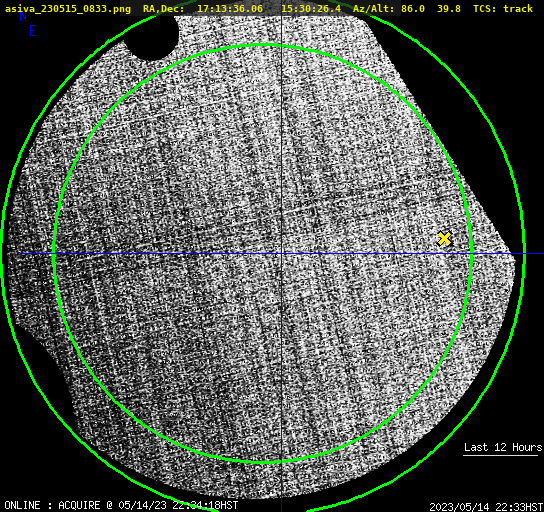Click the black circular mask near top

pos(152,36)
